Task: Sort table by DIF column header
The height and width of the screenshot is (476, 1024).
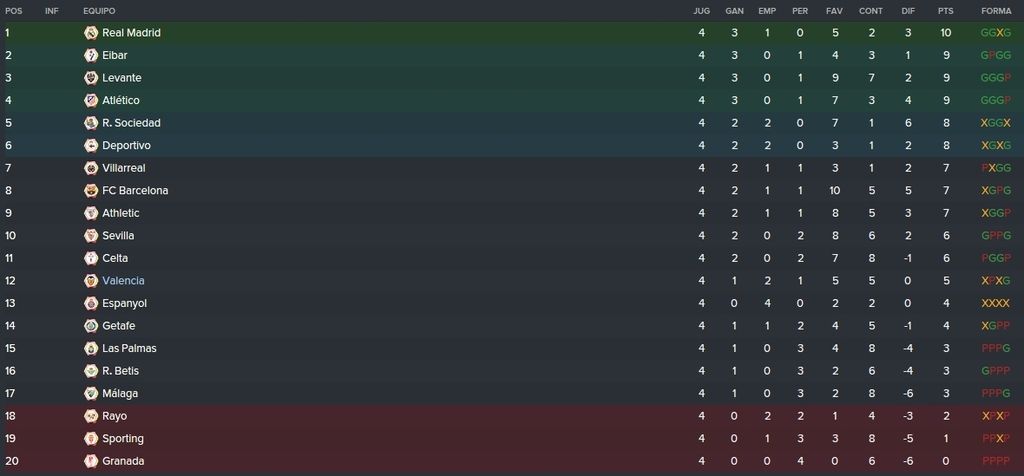Action: [x=908, y=11]
